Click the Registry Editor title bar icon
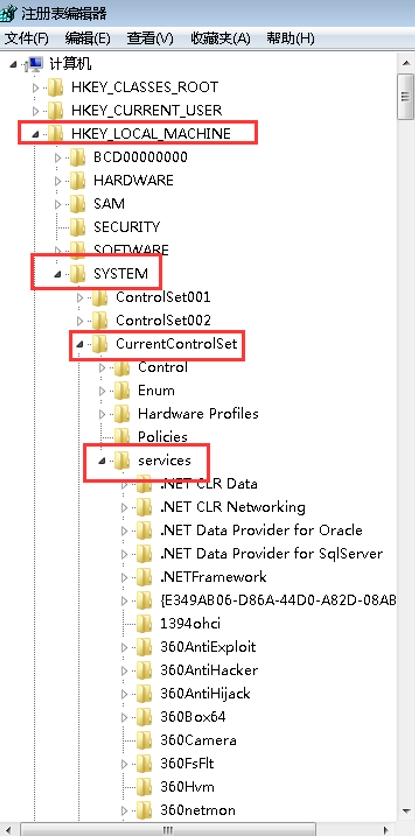Viewport: 415px width, 838px height. coord(7,13)
